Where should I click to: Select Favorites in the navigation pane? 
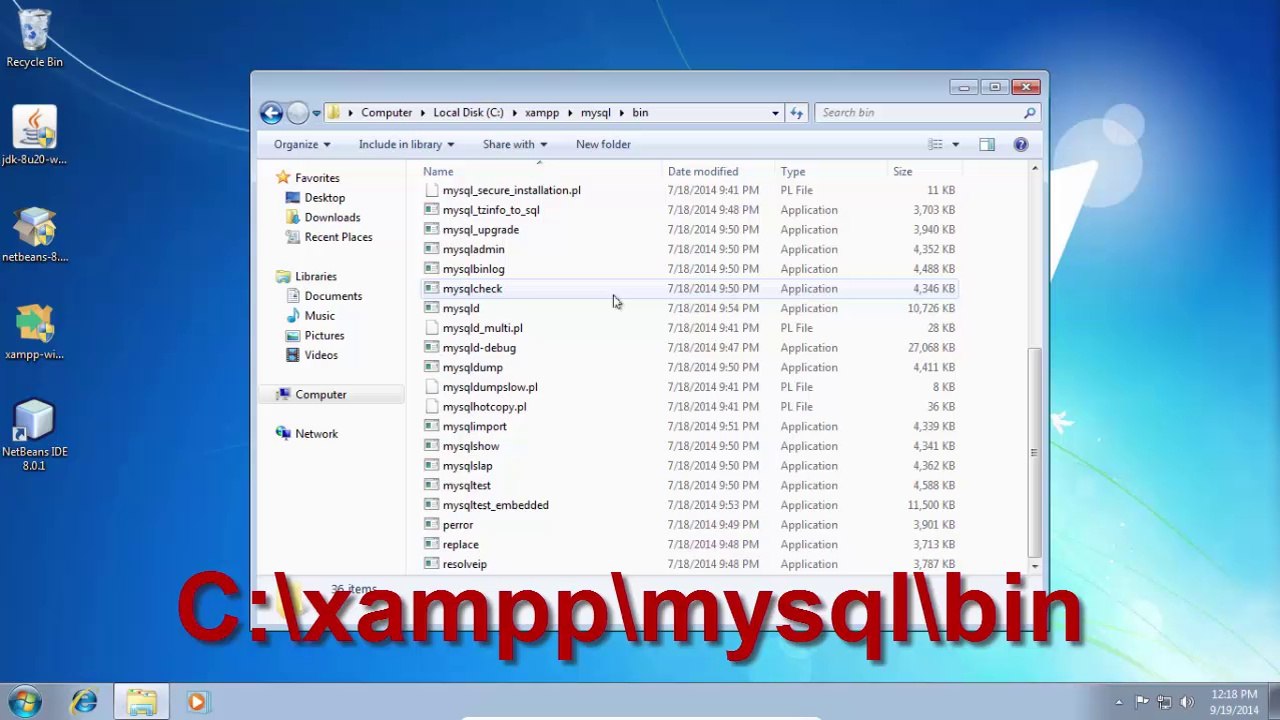click(x=317, y=178)
